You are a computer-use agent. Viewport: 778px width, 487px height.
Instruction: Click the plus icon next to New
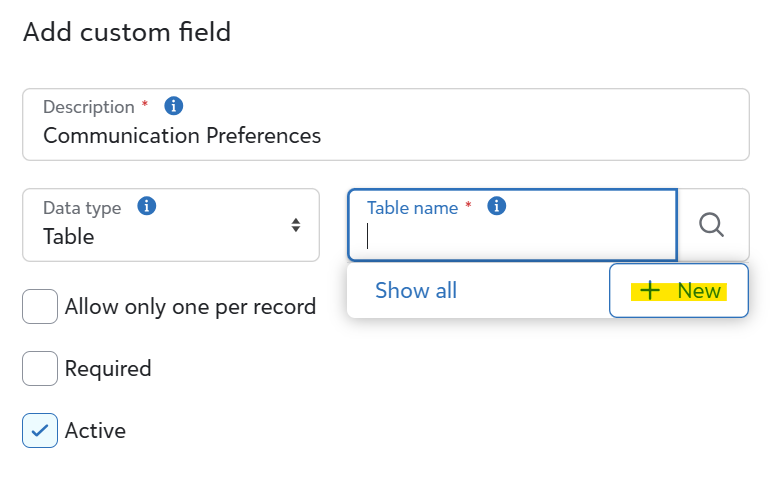pyautogui.click(x=650, y=291)
